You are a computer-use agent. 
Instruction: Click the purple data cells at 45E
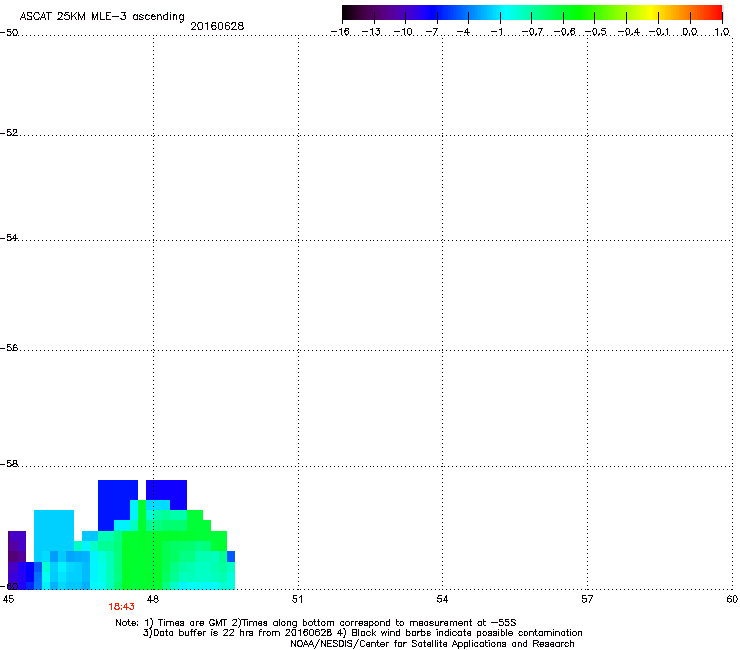[17, 546]
